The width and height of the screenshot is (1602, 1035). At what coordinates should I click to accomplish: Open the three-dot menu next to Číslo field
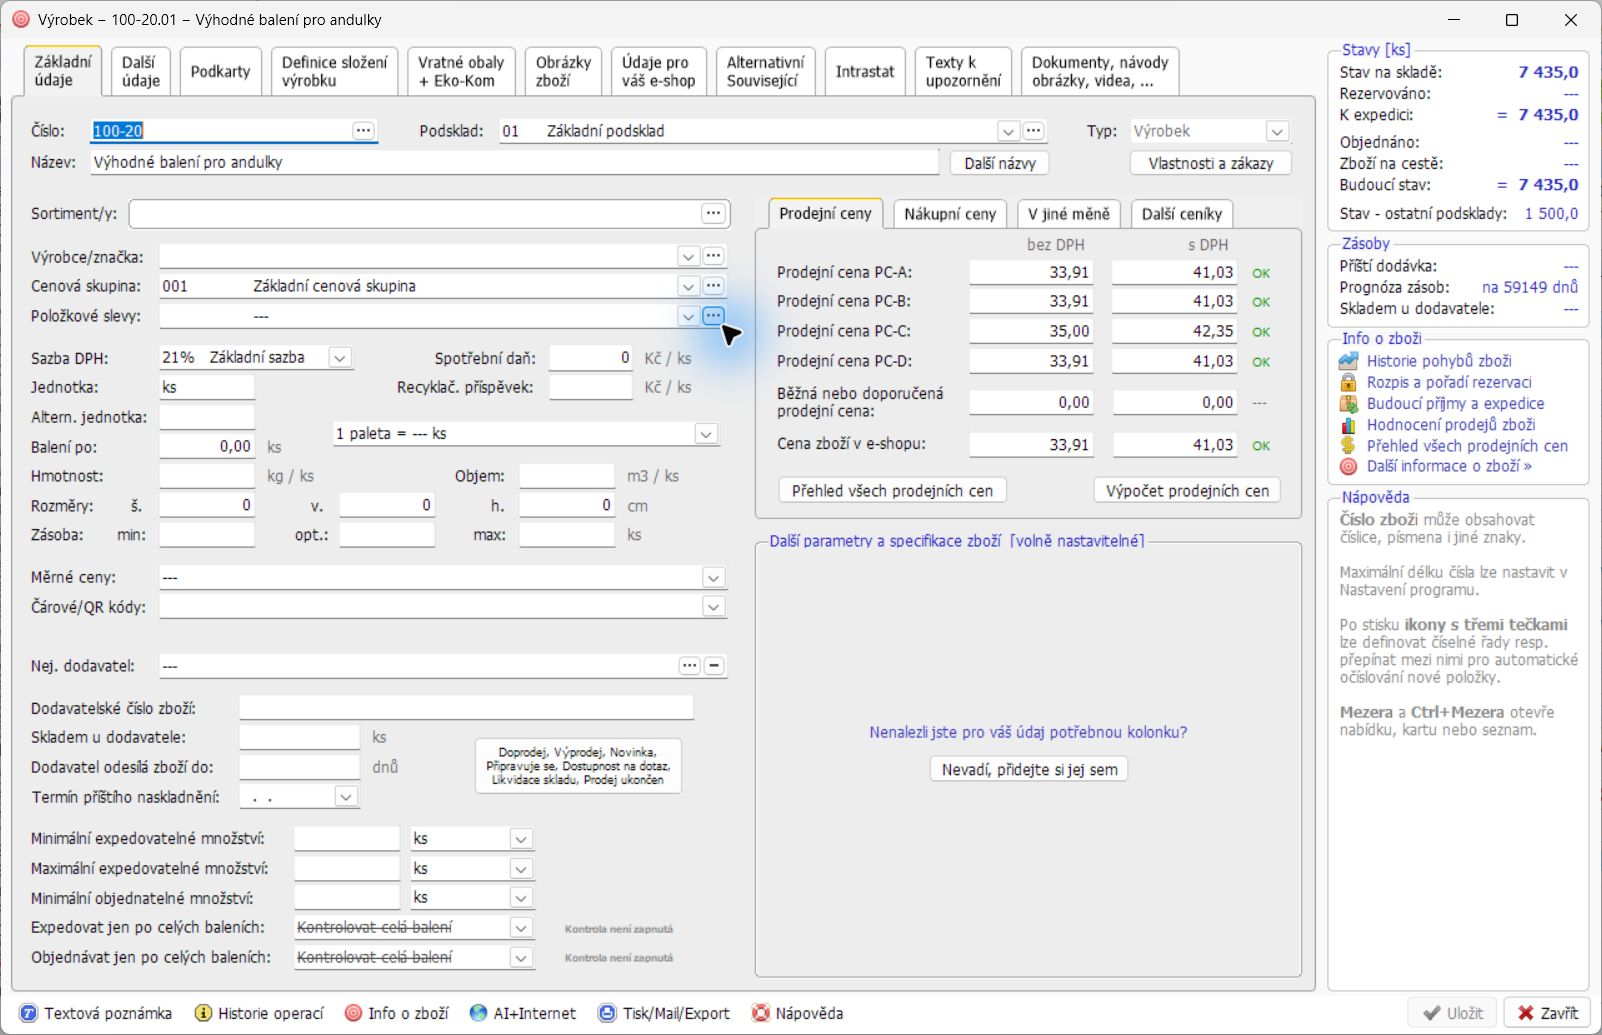(363, 131)
